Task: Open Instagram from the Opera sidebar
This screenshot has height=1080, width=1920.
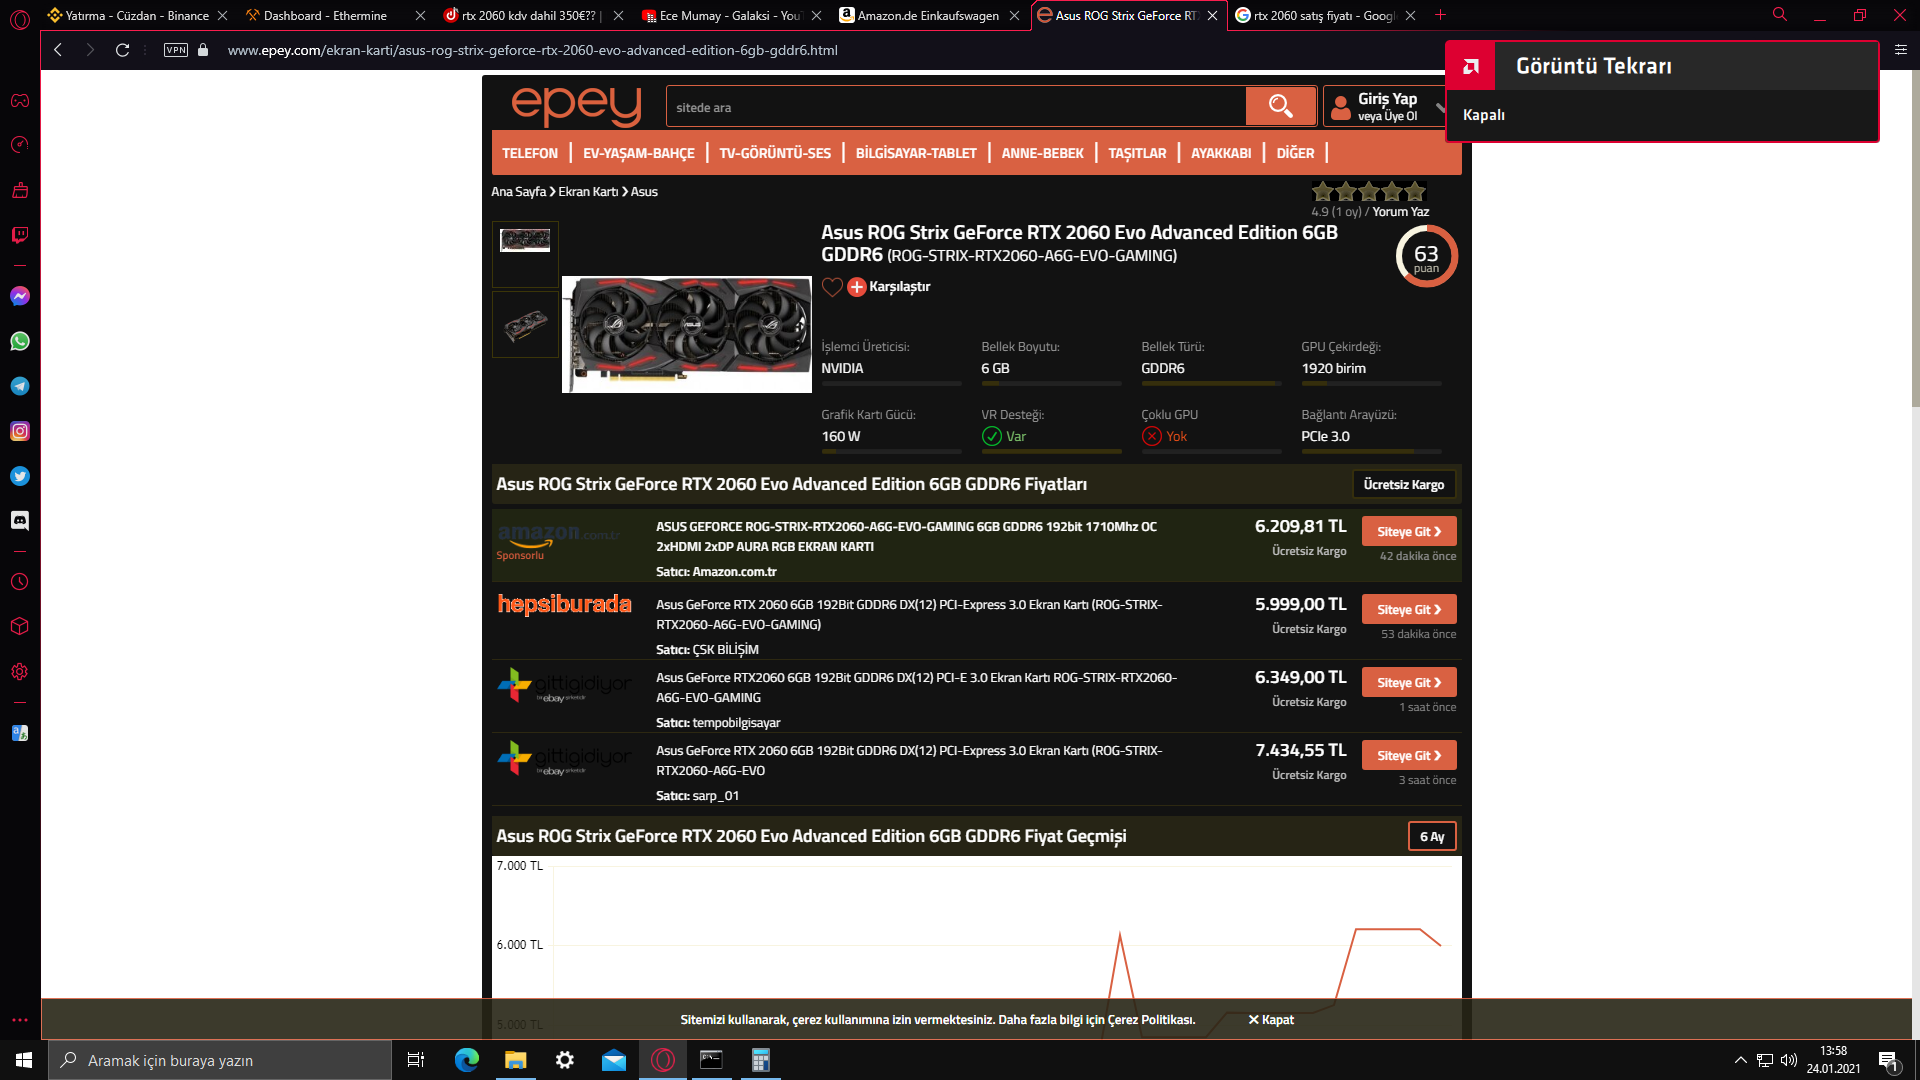Action: [20, 431]
